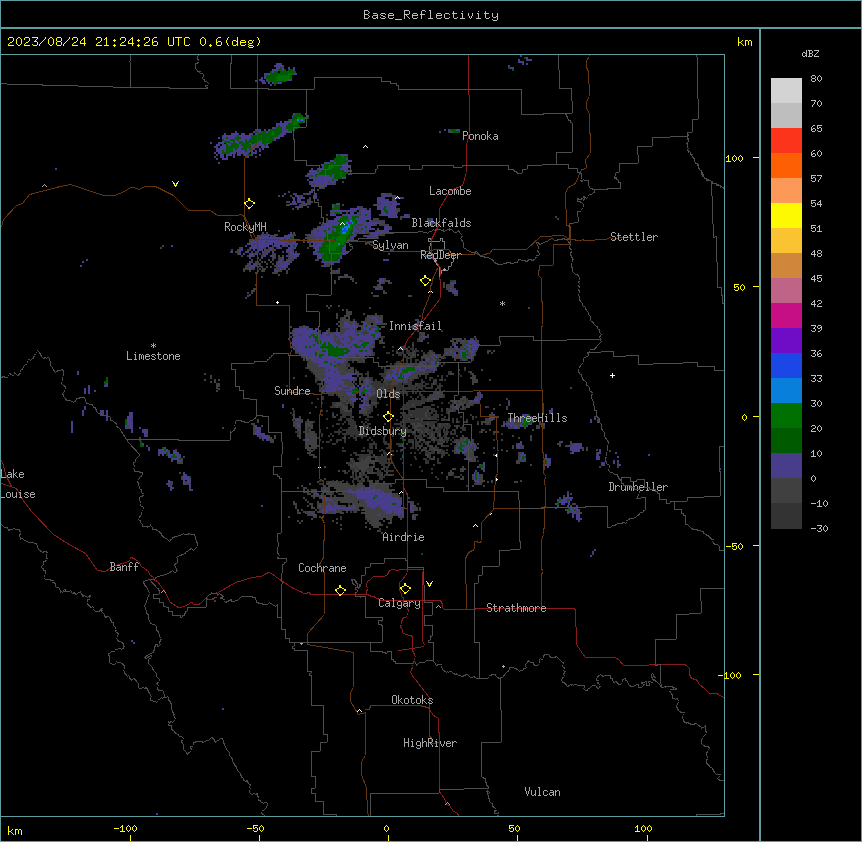Click the -50 tick on right axis
The width and height of the screenshot is (862, 842).
[x=734, y=546]
